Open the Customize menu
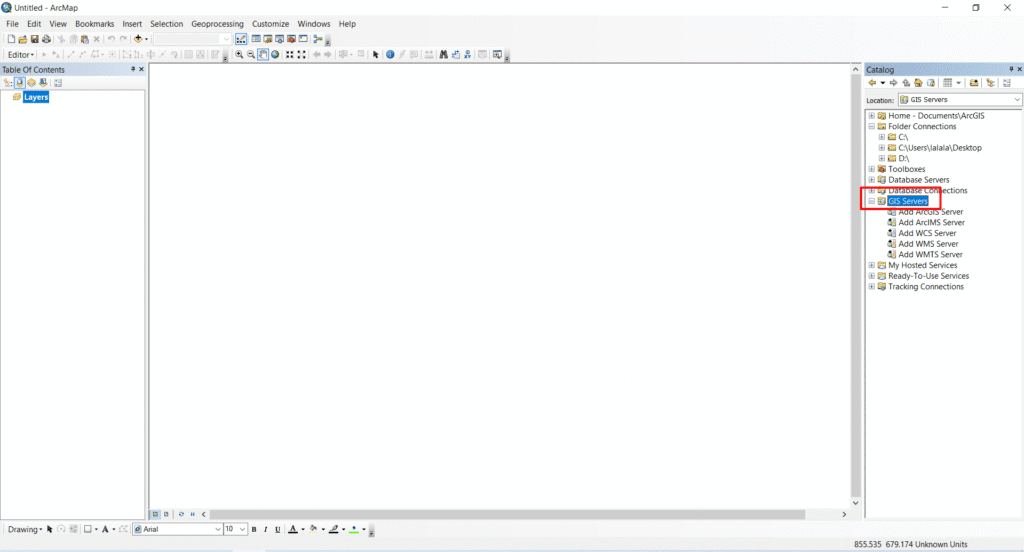Screen dimensions: 1024x552 coord(270,24)
